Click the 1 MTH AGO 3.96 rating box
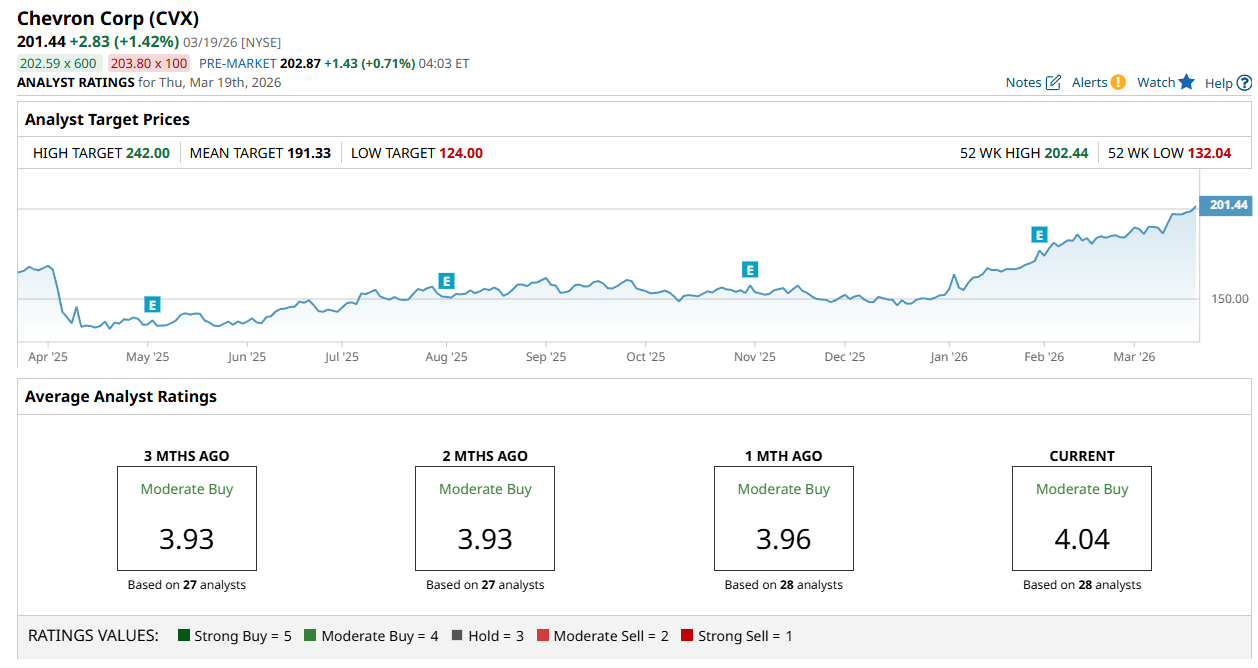Image resolution: width=1258 pixels, height=668 pixels. point(784,518)
